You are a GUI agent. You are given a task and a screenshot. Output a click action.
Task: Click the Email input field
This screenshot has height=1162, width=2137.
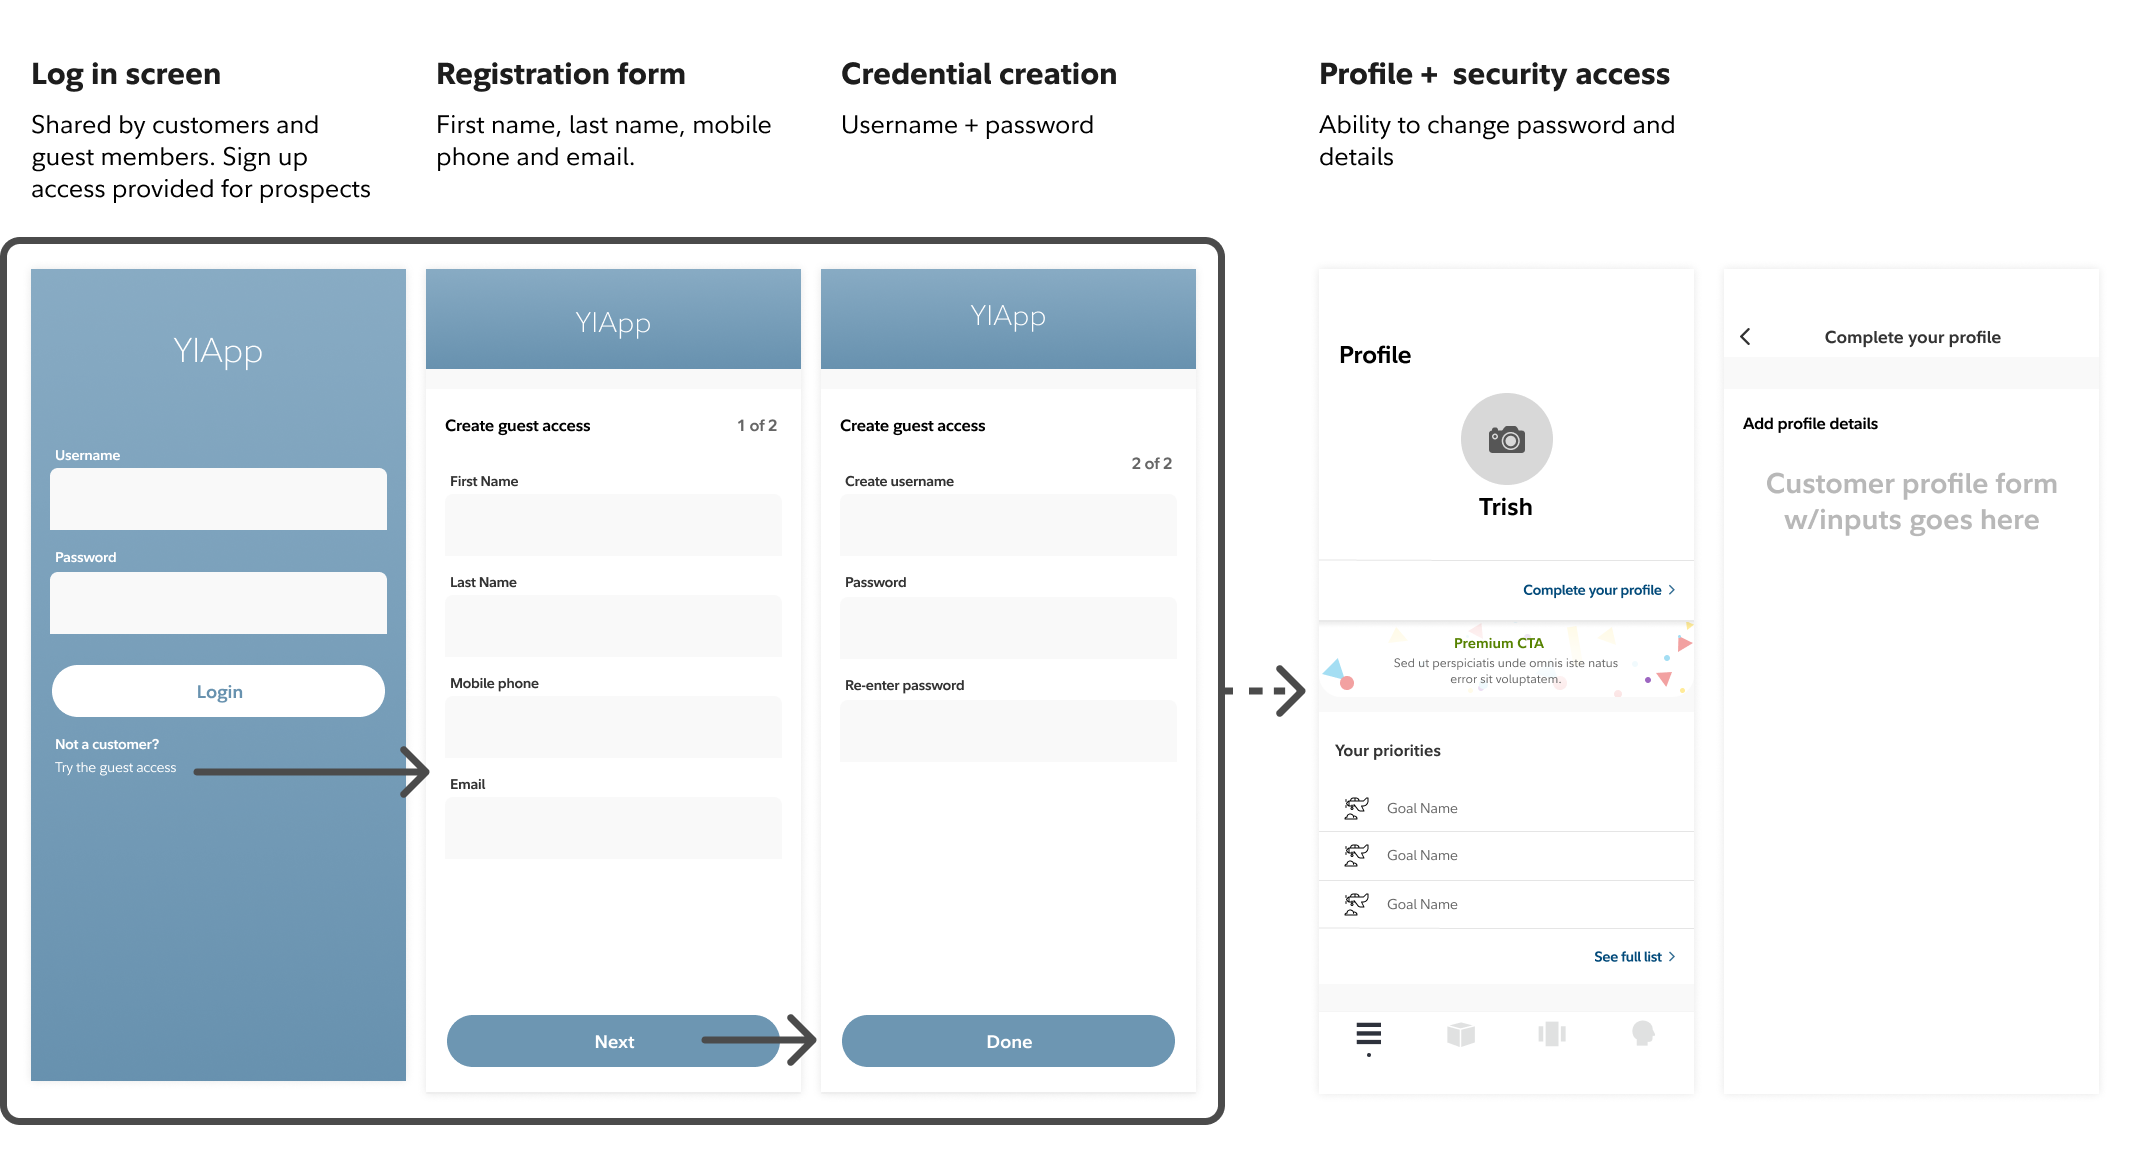pos(613,828)
